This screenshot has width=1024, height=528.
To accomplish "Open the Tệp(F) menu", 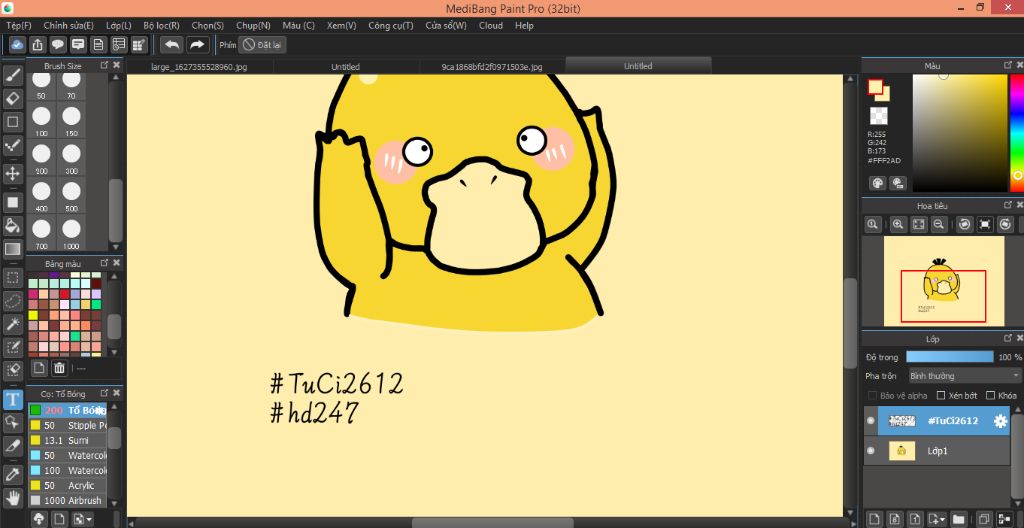I will [x=19, y=25].
